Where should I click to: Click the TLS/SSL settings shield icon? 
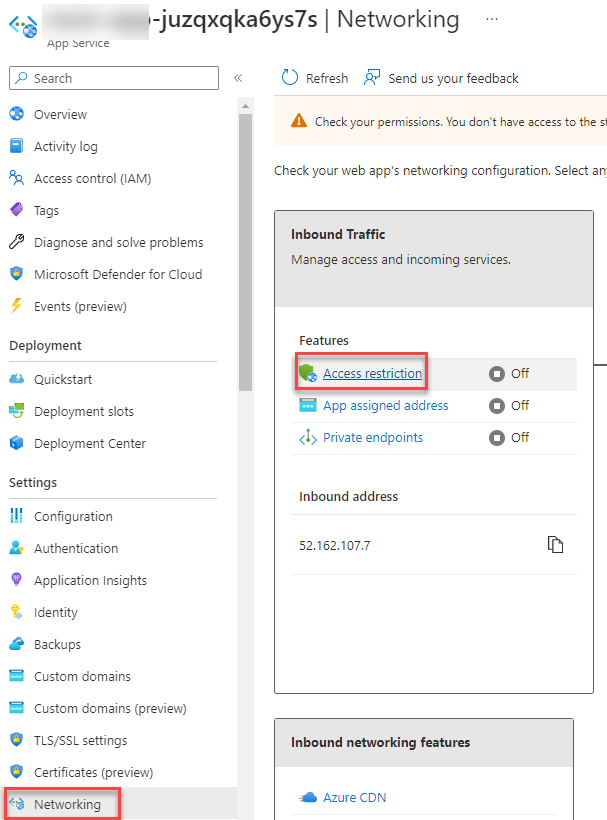pos(17,739)
